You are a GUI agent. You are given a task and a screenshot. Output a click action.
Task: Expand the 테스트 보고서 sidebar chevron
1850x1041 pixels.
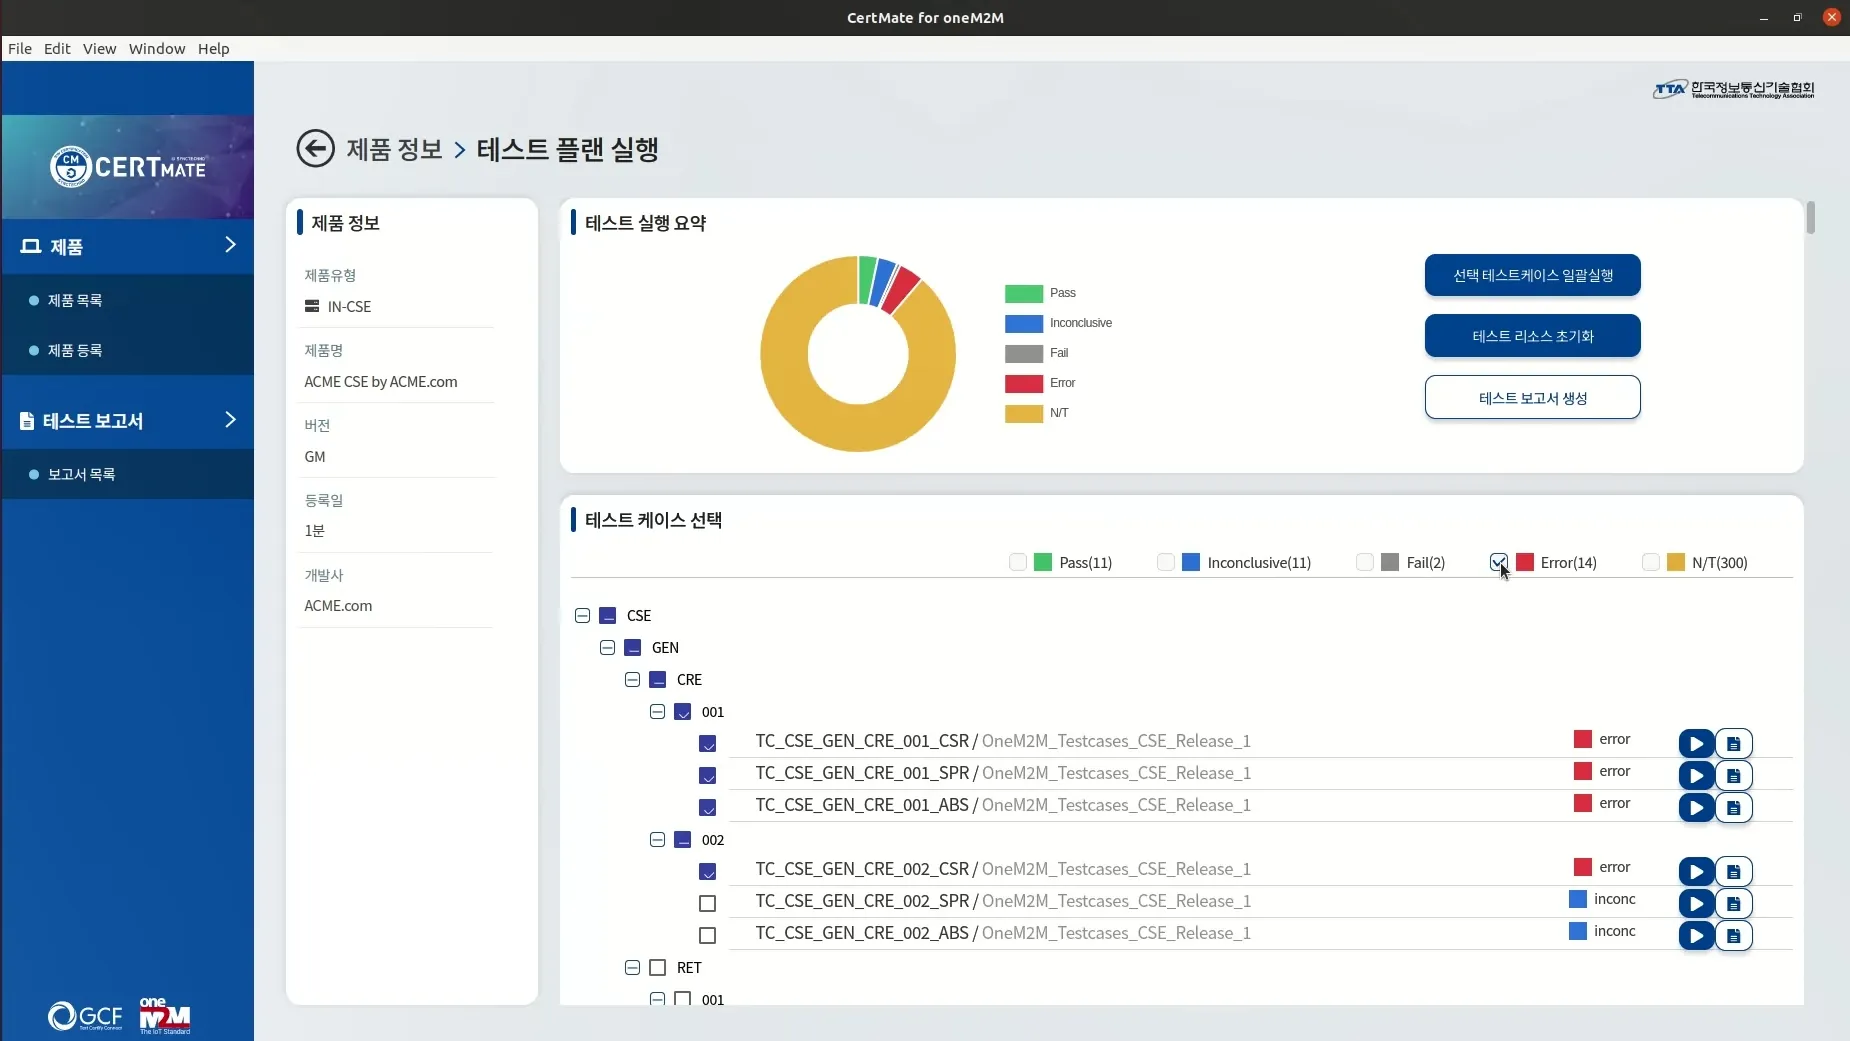click(230, 420)
